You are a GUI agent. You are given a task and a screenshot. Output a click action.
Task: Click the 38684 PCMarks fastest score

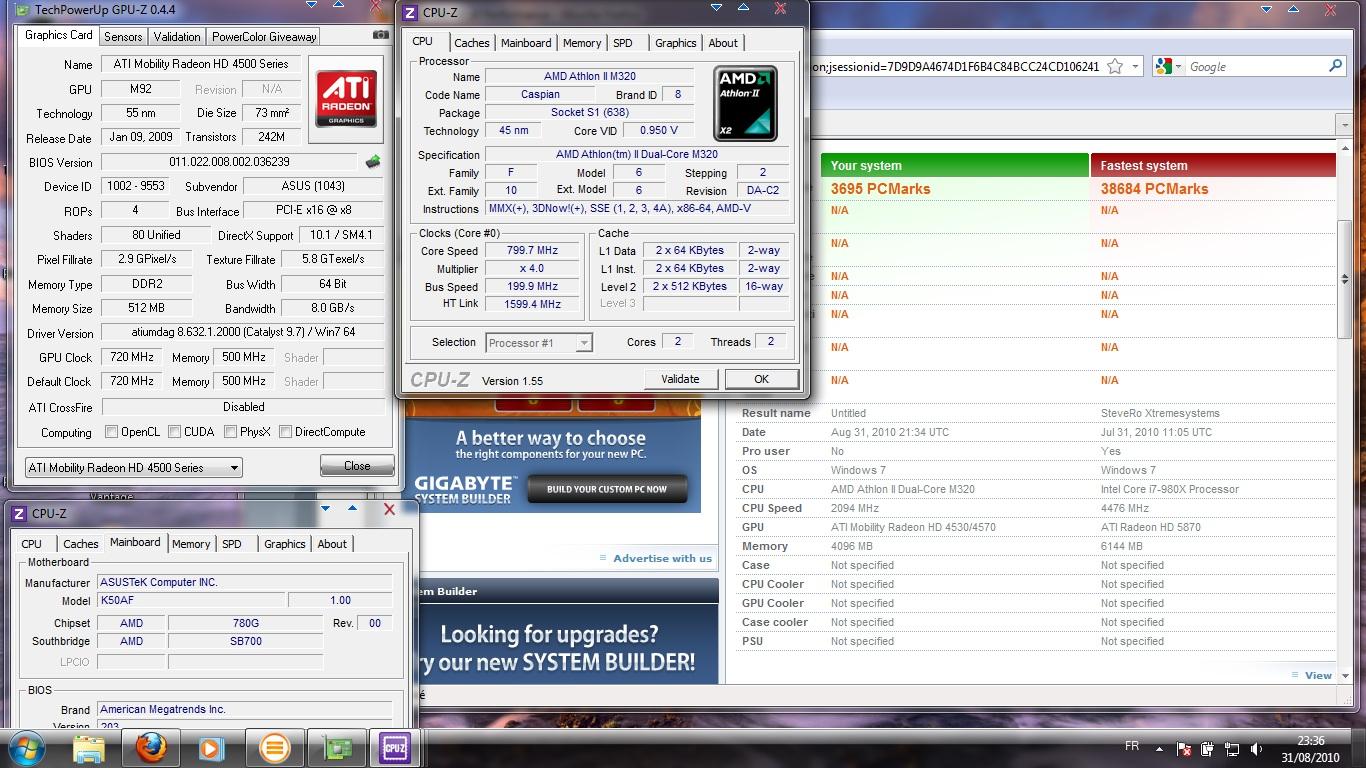click(1154, 189)
